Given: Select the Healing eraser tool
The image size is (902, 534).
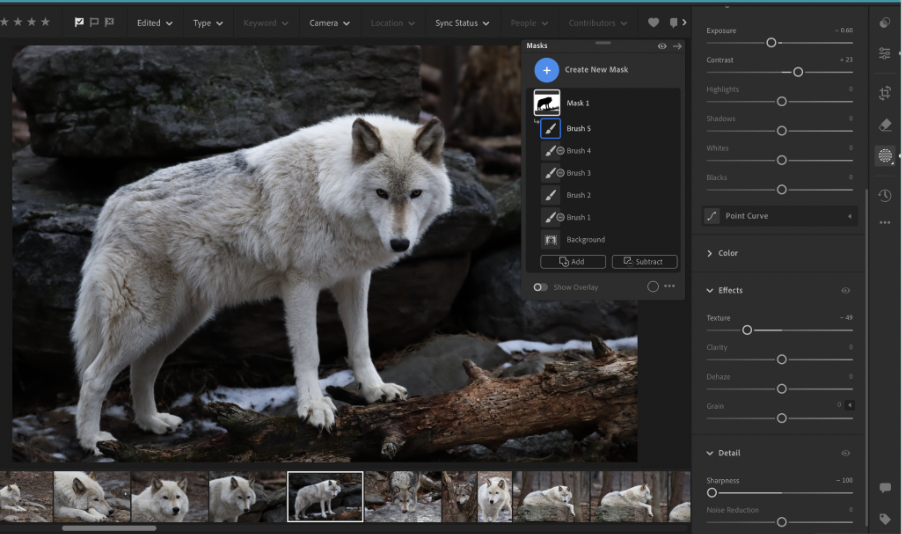Looking at the screenshot, I should tap(885, 125).
